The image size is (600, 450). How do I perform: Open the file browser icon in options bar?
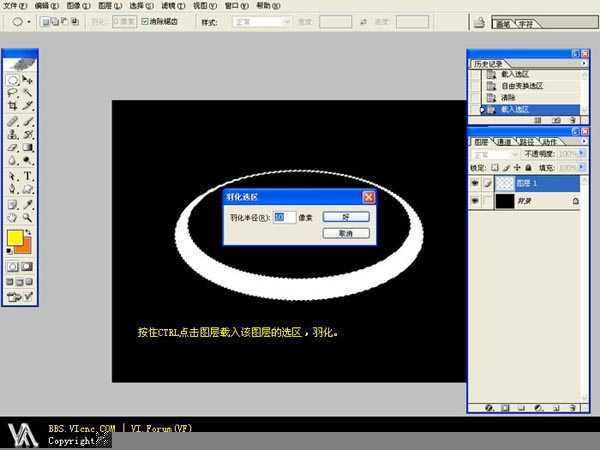click(479, 22)
